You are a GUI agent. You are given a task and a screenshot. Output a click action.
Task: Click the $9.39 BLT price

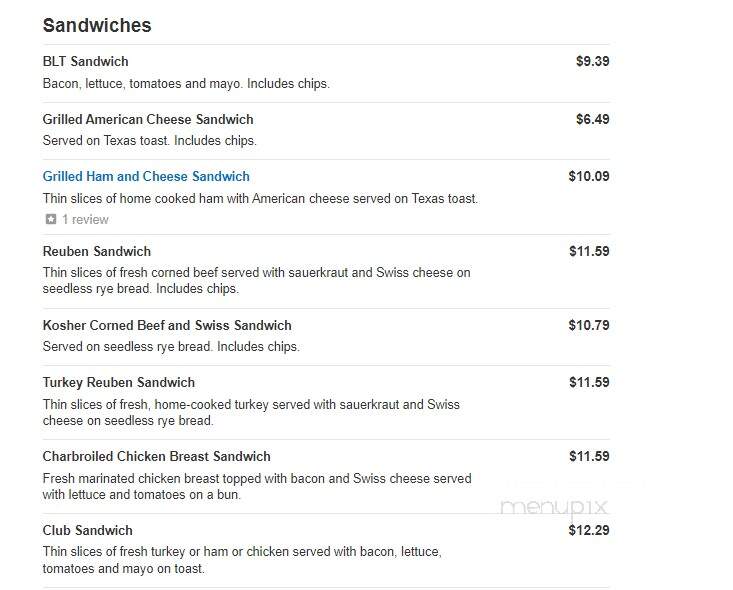point(592,61)
